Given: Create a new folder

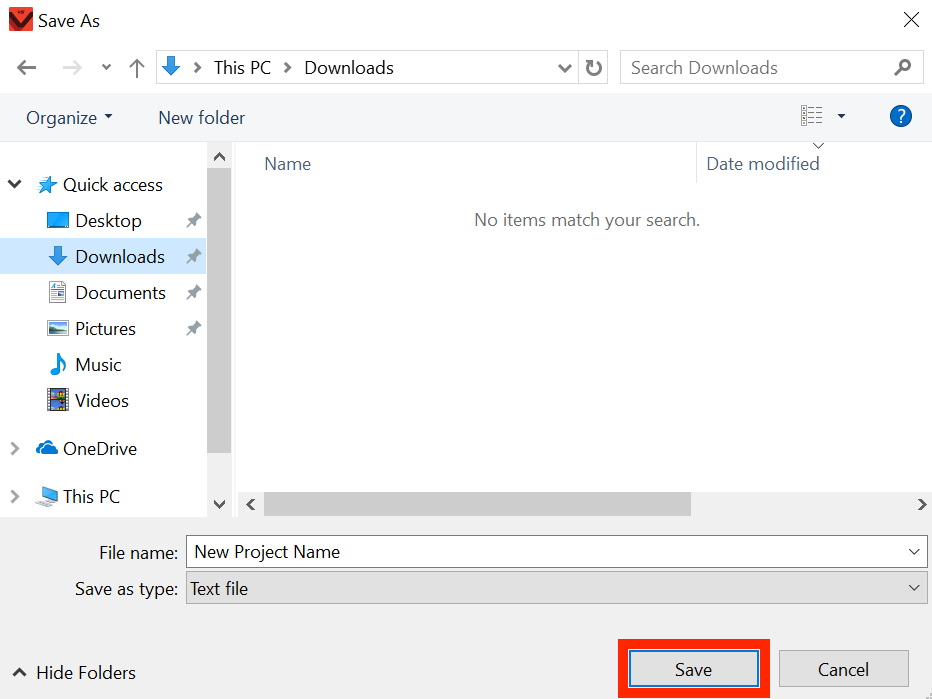Looking at the screenshot, I should [x=201, y=117].
